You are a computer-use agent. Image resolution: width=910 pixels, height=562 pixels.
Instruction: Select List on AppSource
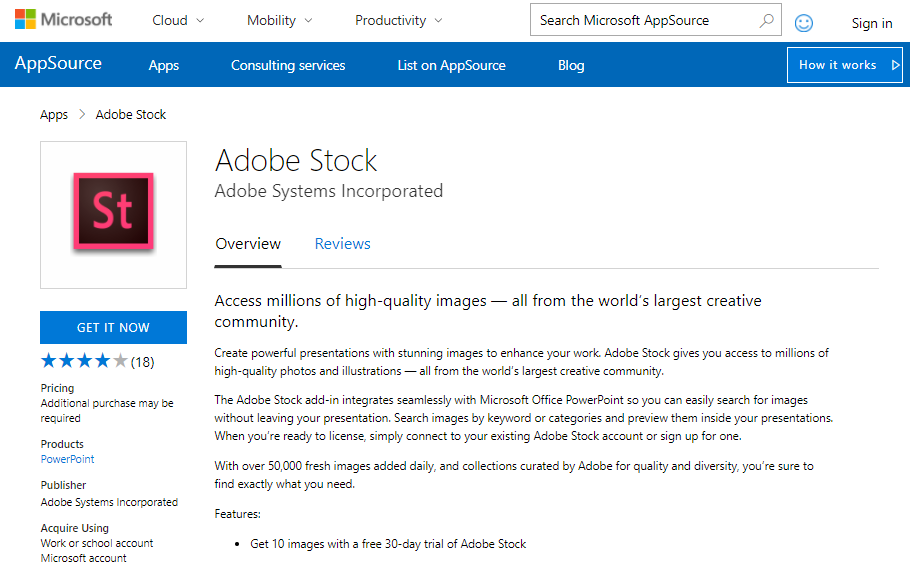[451, 65]
